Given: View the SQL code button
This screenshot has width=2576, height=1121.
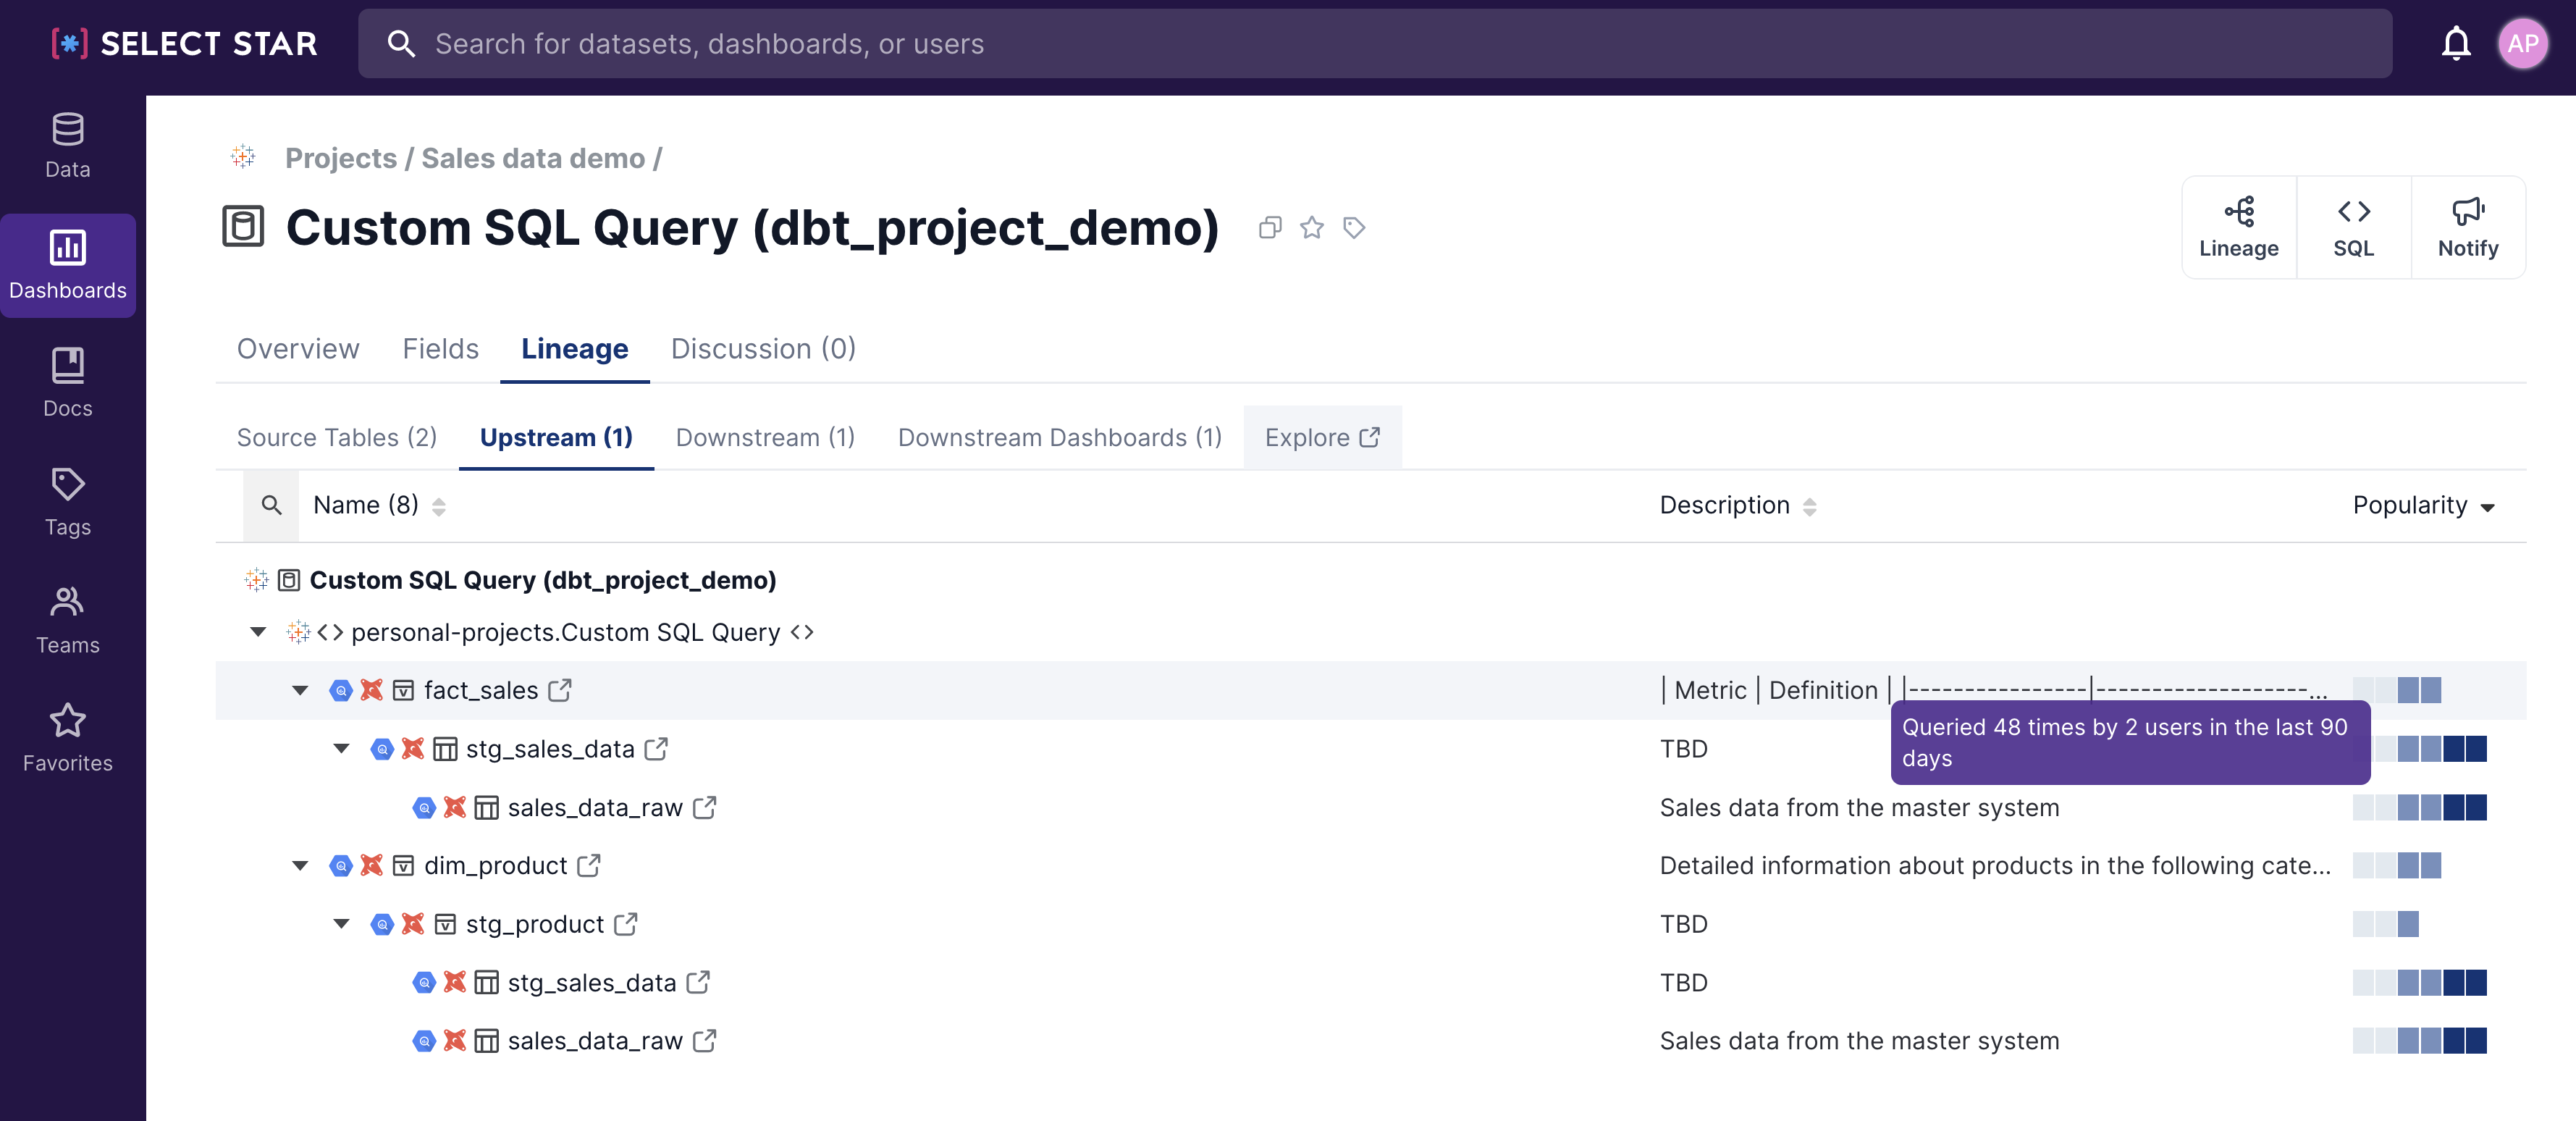Looking at the screenshot, I should click(x=2354, y=228).
